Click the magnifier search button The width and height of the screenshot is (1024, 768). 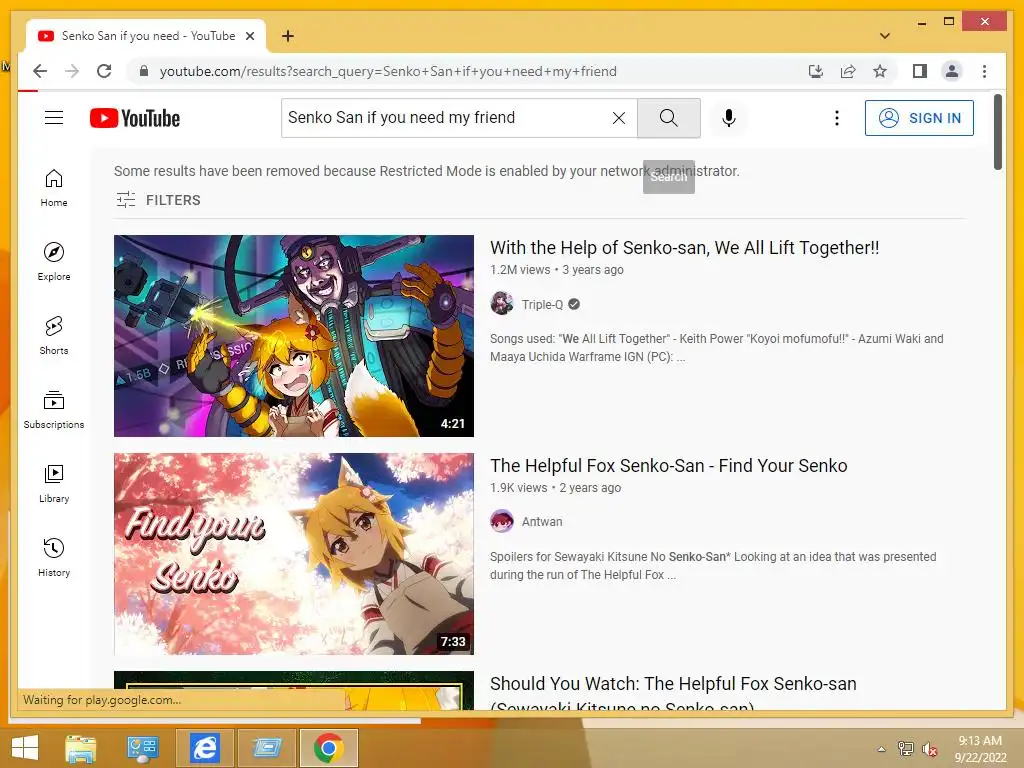[668, 118]
